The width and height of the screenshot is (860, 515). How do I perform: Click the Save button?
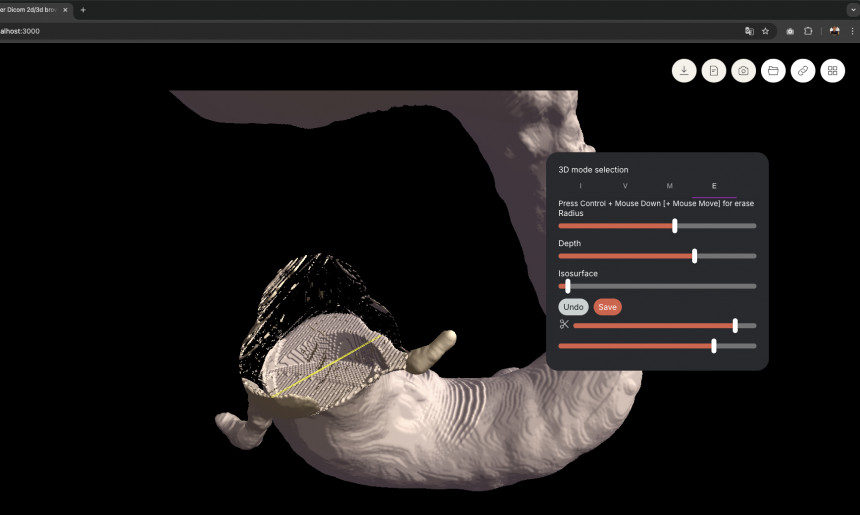[607, 307]
